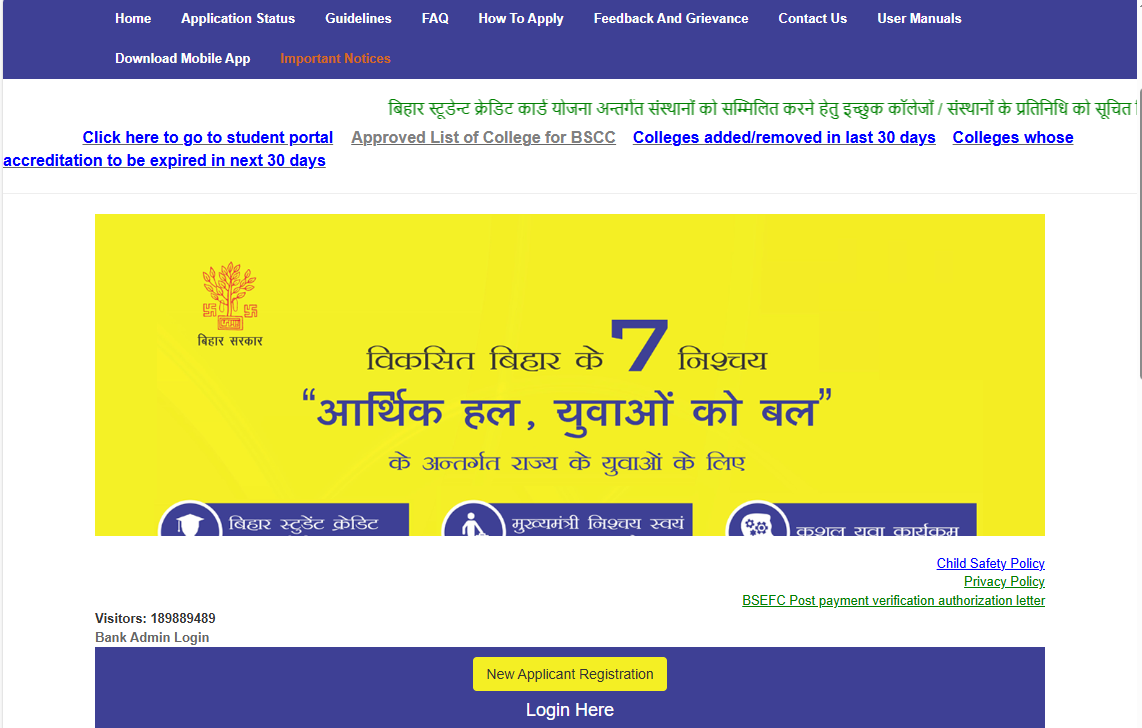Click Download Mobile App menu entry

click(182, 58)
